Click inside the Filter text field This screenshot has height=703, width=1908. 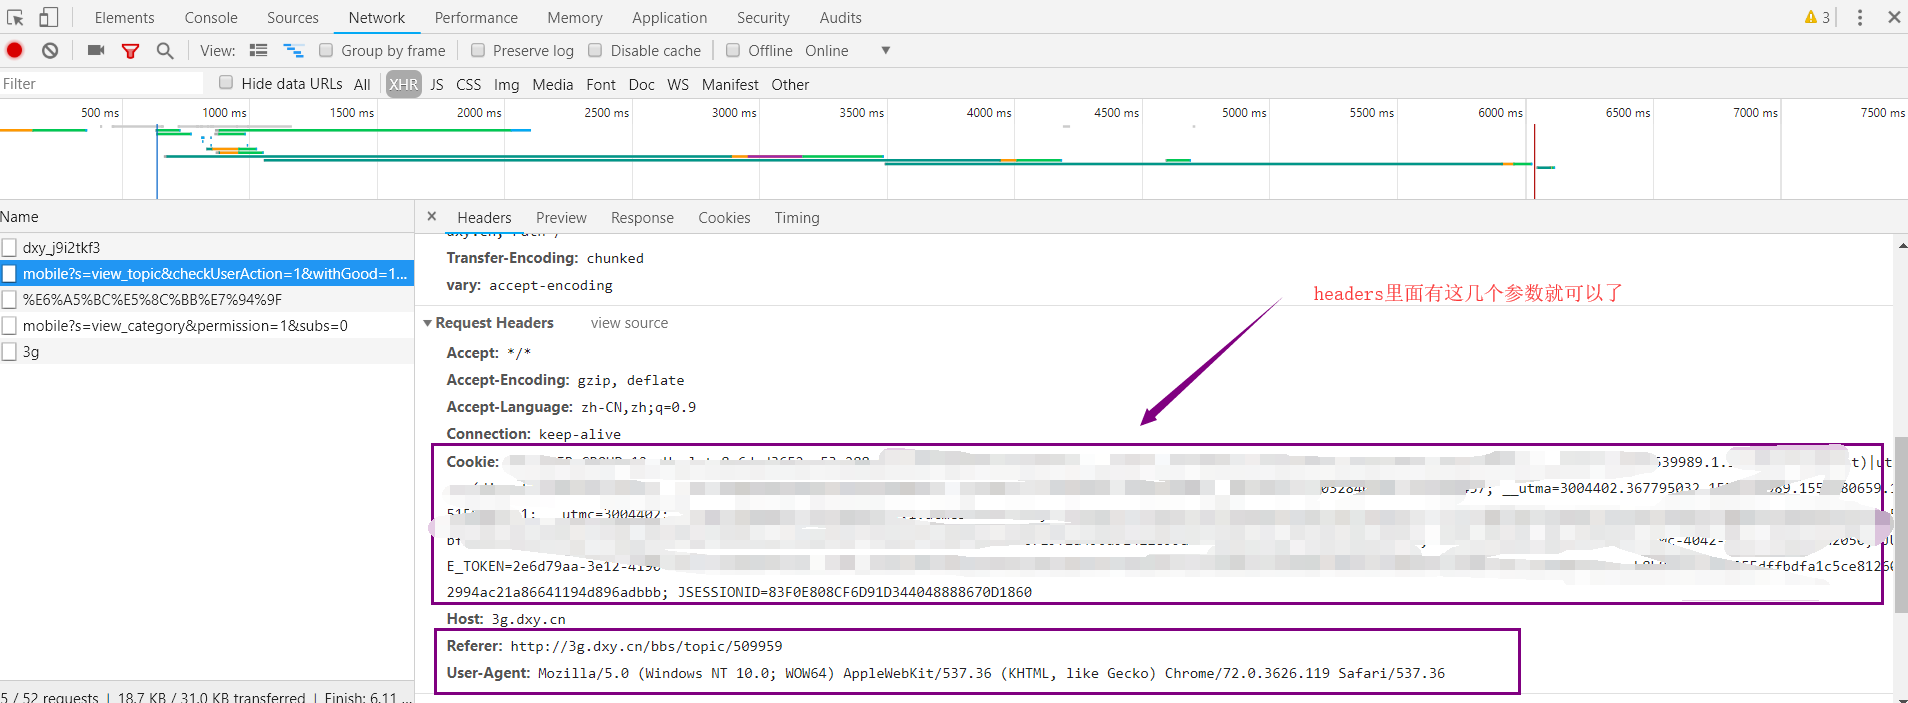101,84
